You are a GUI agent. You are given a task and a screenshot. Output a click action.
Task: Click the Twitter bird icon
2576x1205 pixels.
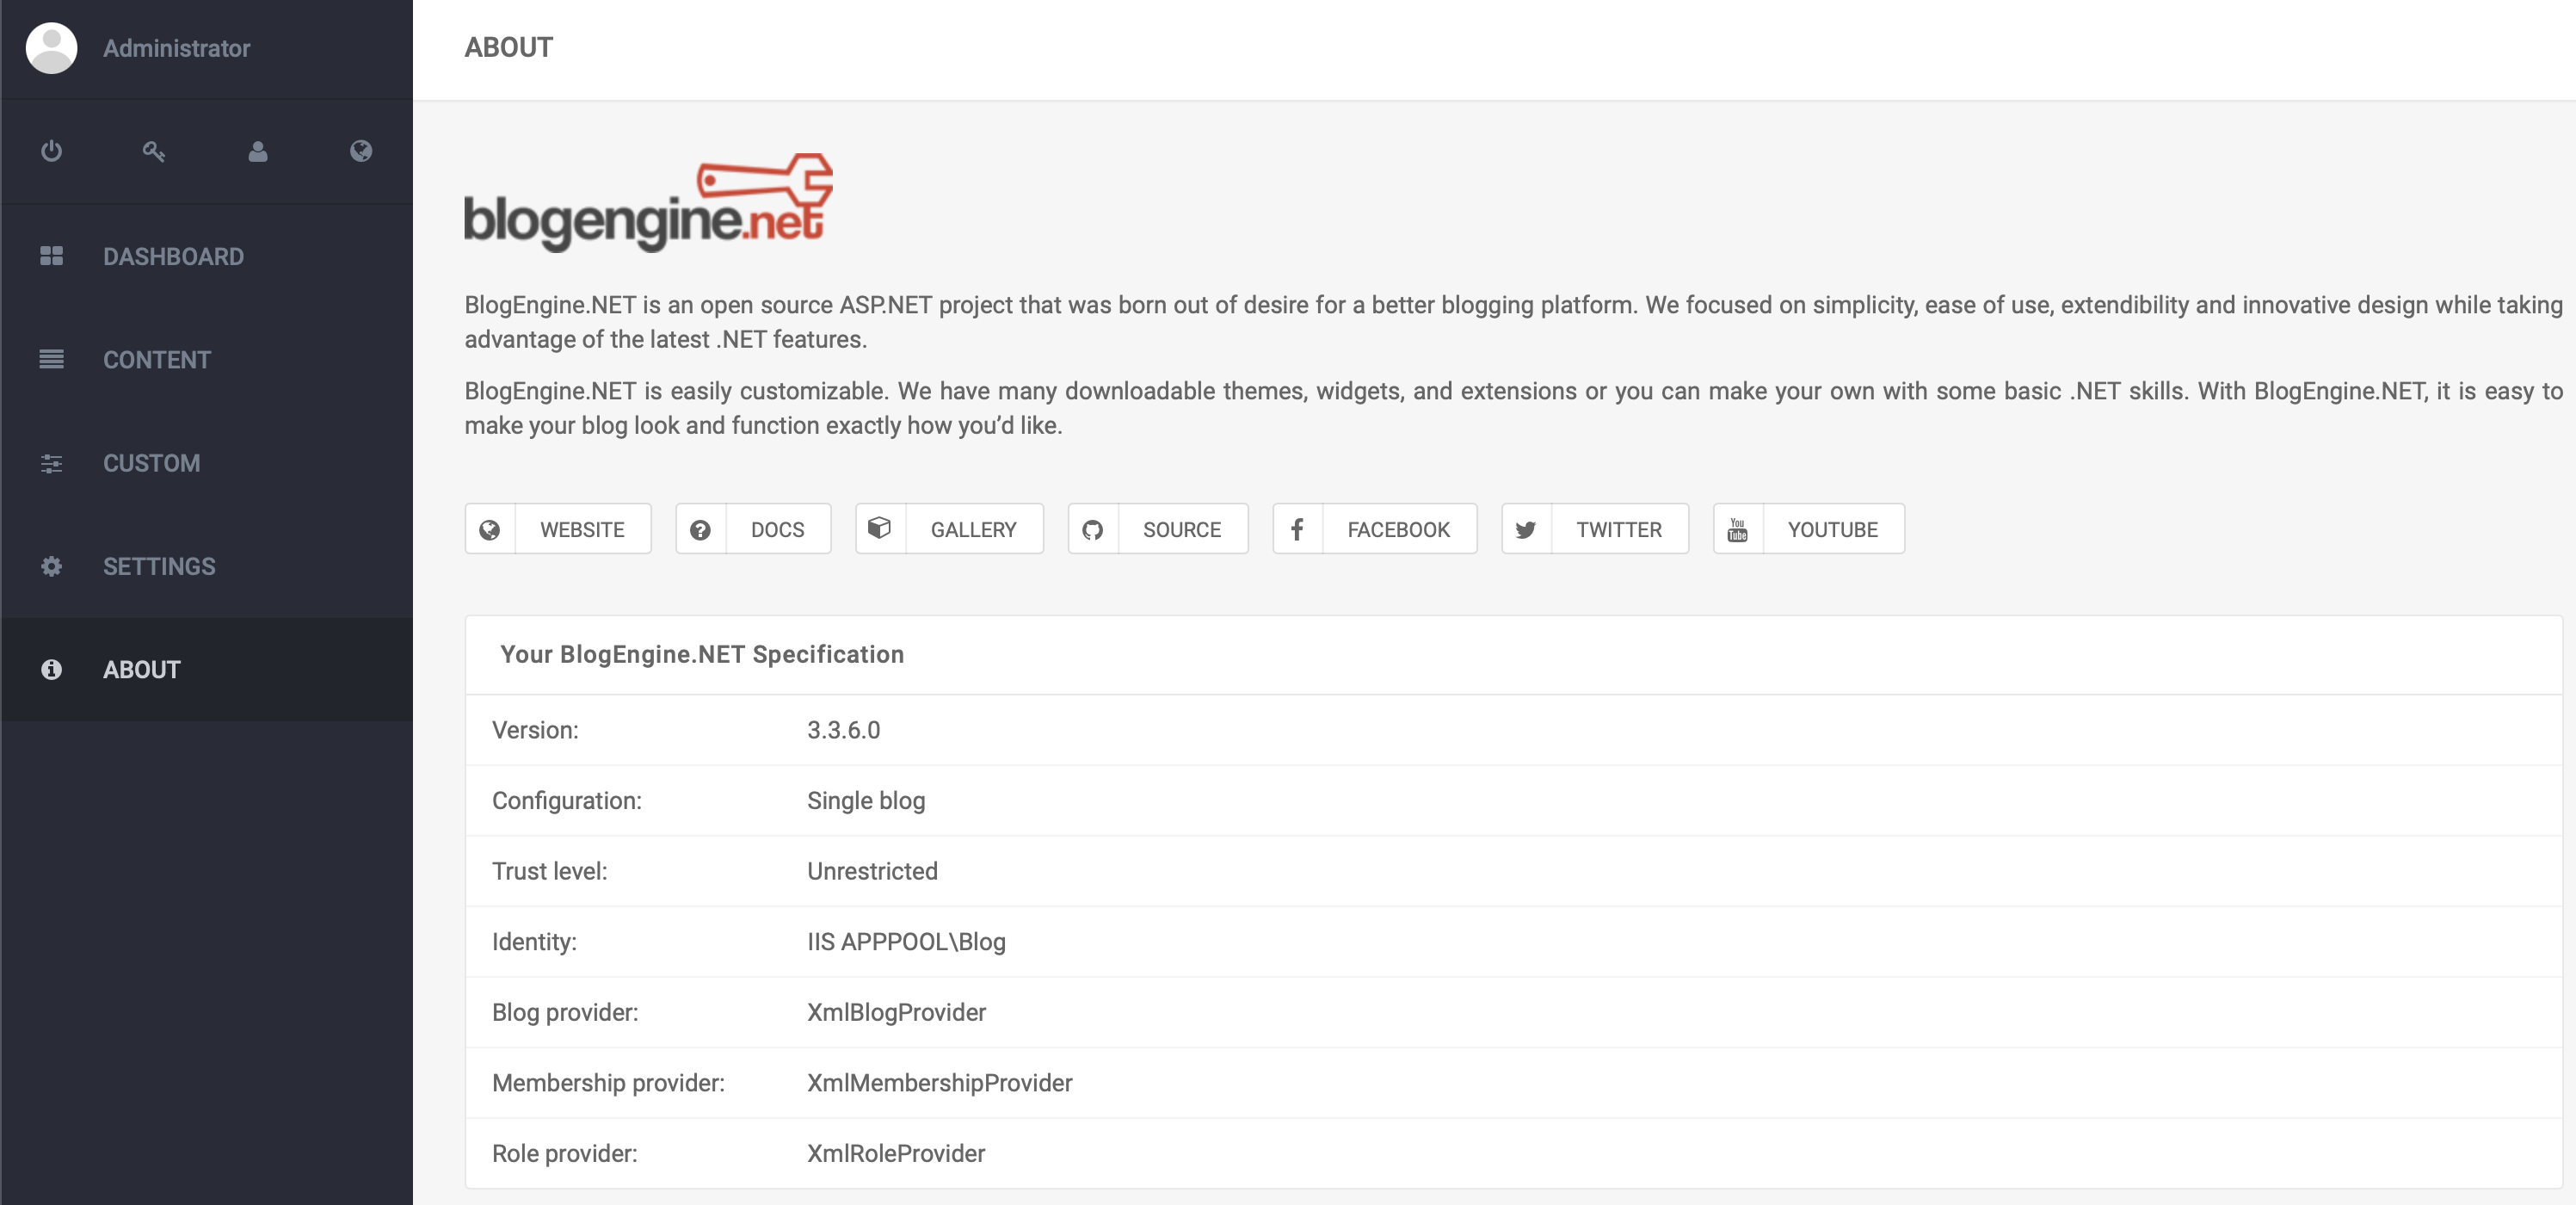pos(1526,530)
